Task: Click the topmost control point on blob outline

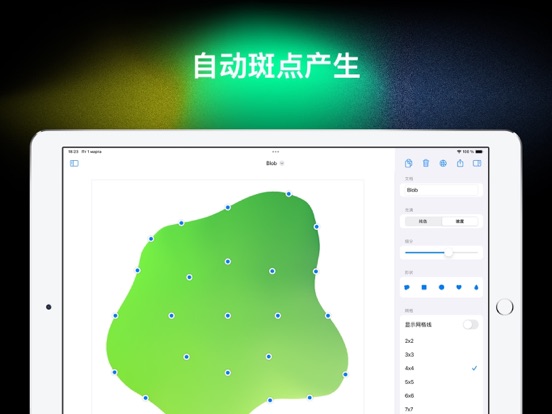Action: (289, 194)
